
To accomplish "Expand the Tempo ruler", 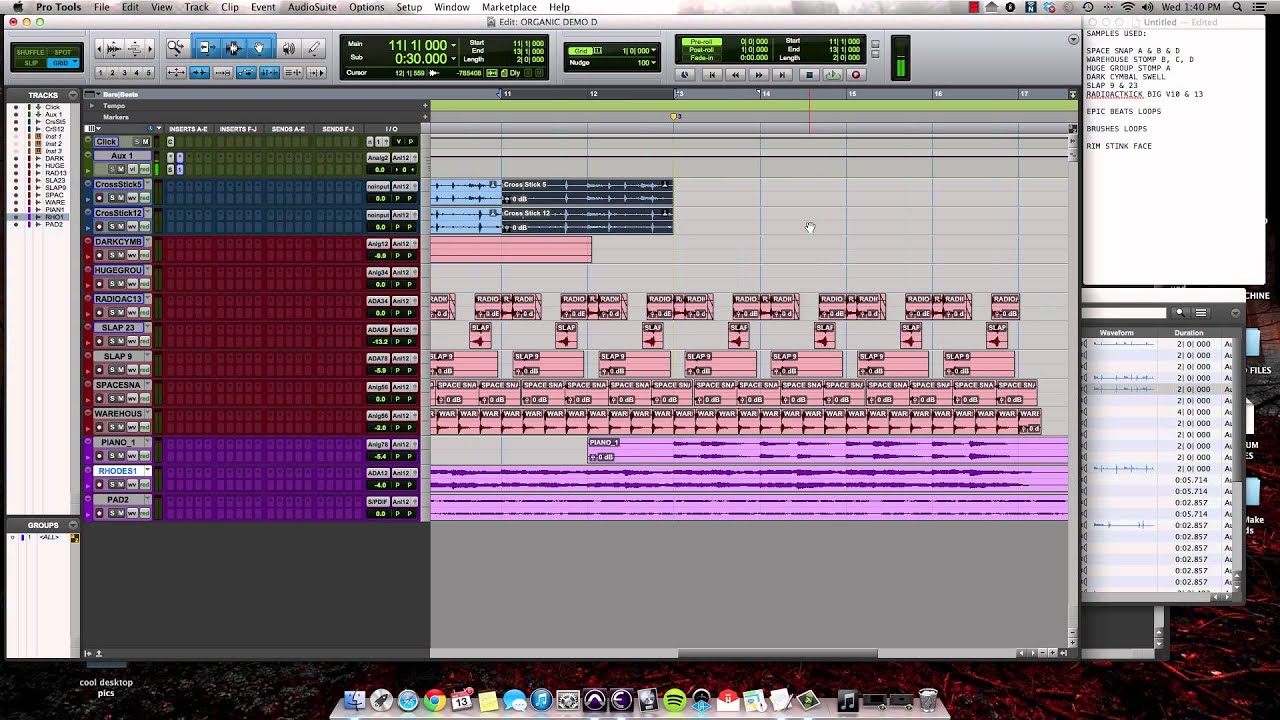I will click(x=91, y=105).
